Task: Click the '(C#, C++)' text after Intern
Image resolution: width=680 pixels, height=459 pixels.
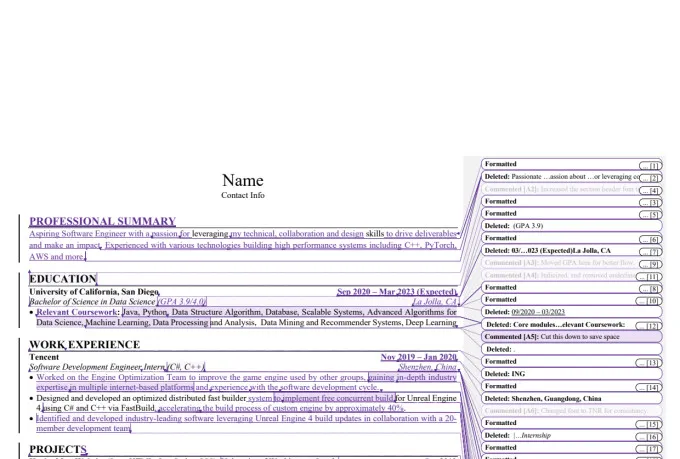Action: pyautogui.click(x=186, y=367)
